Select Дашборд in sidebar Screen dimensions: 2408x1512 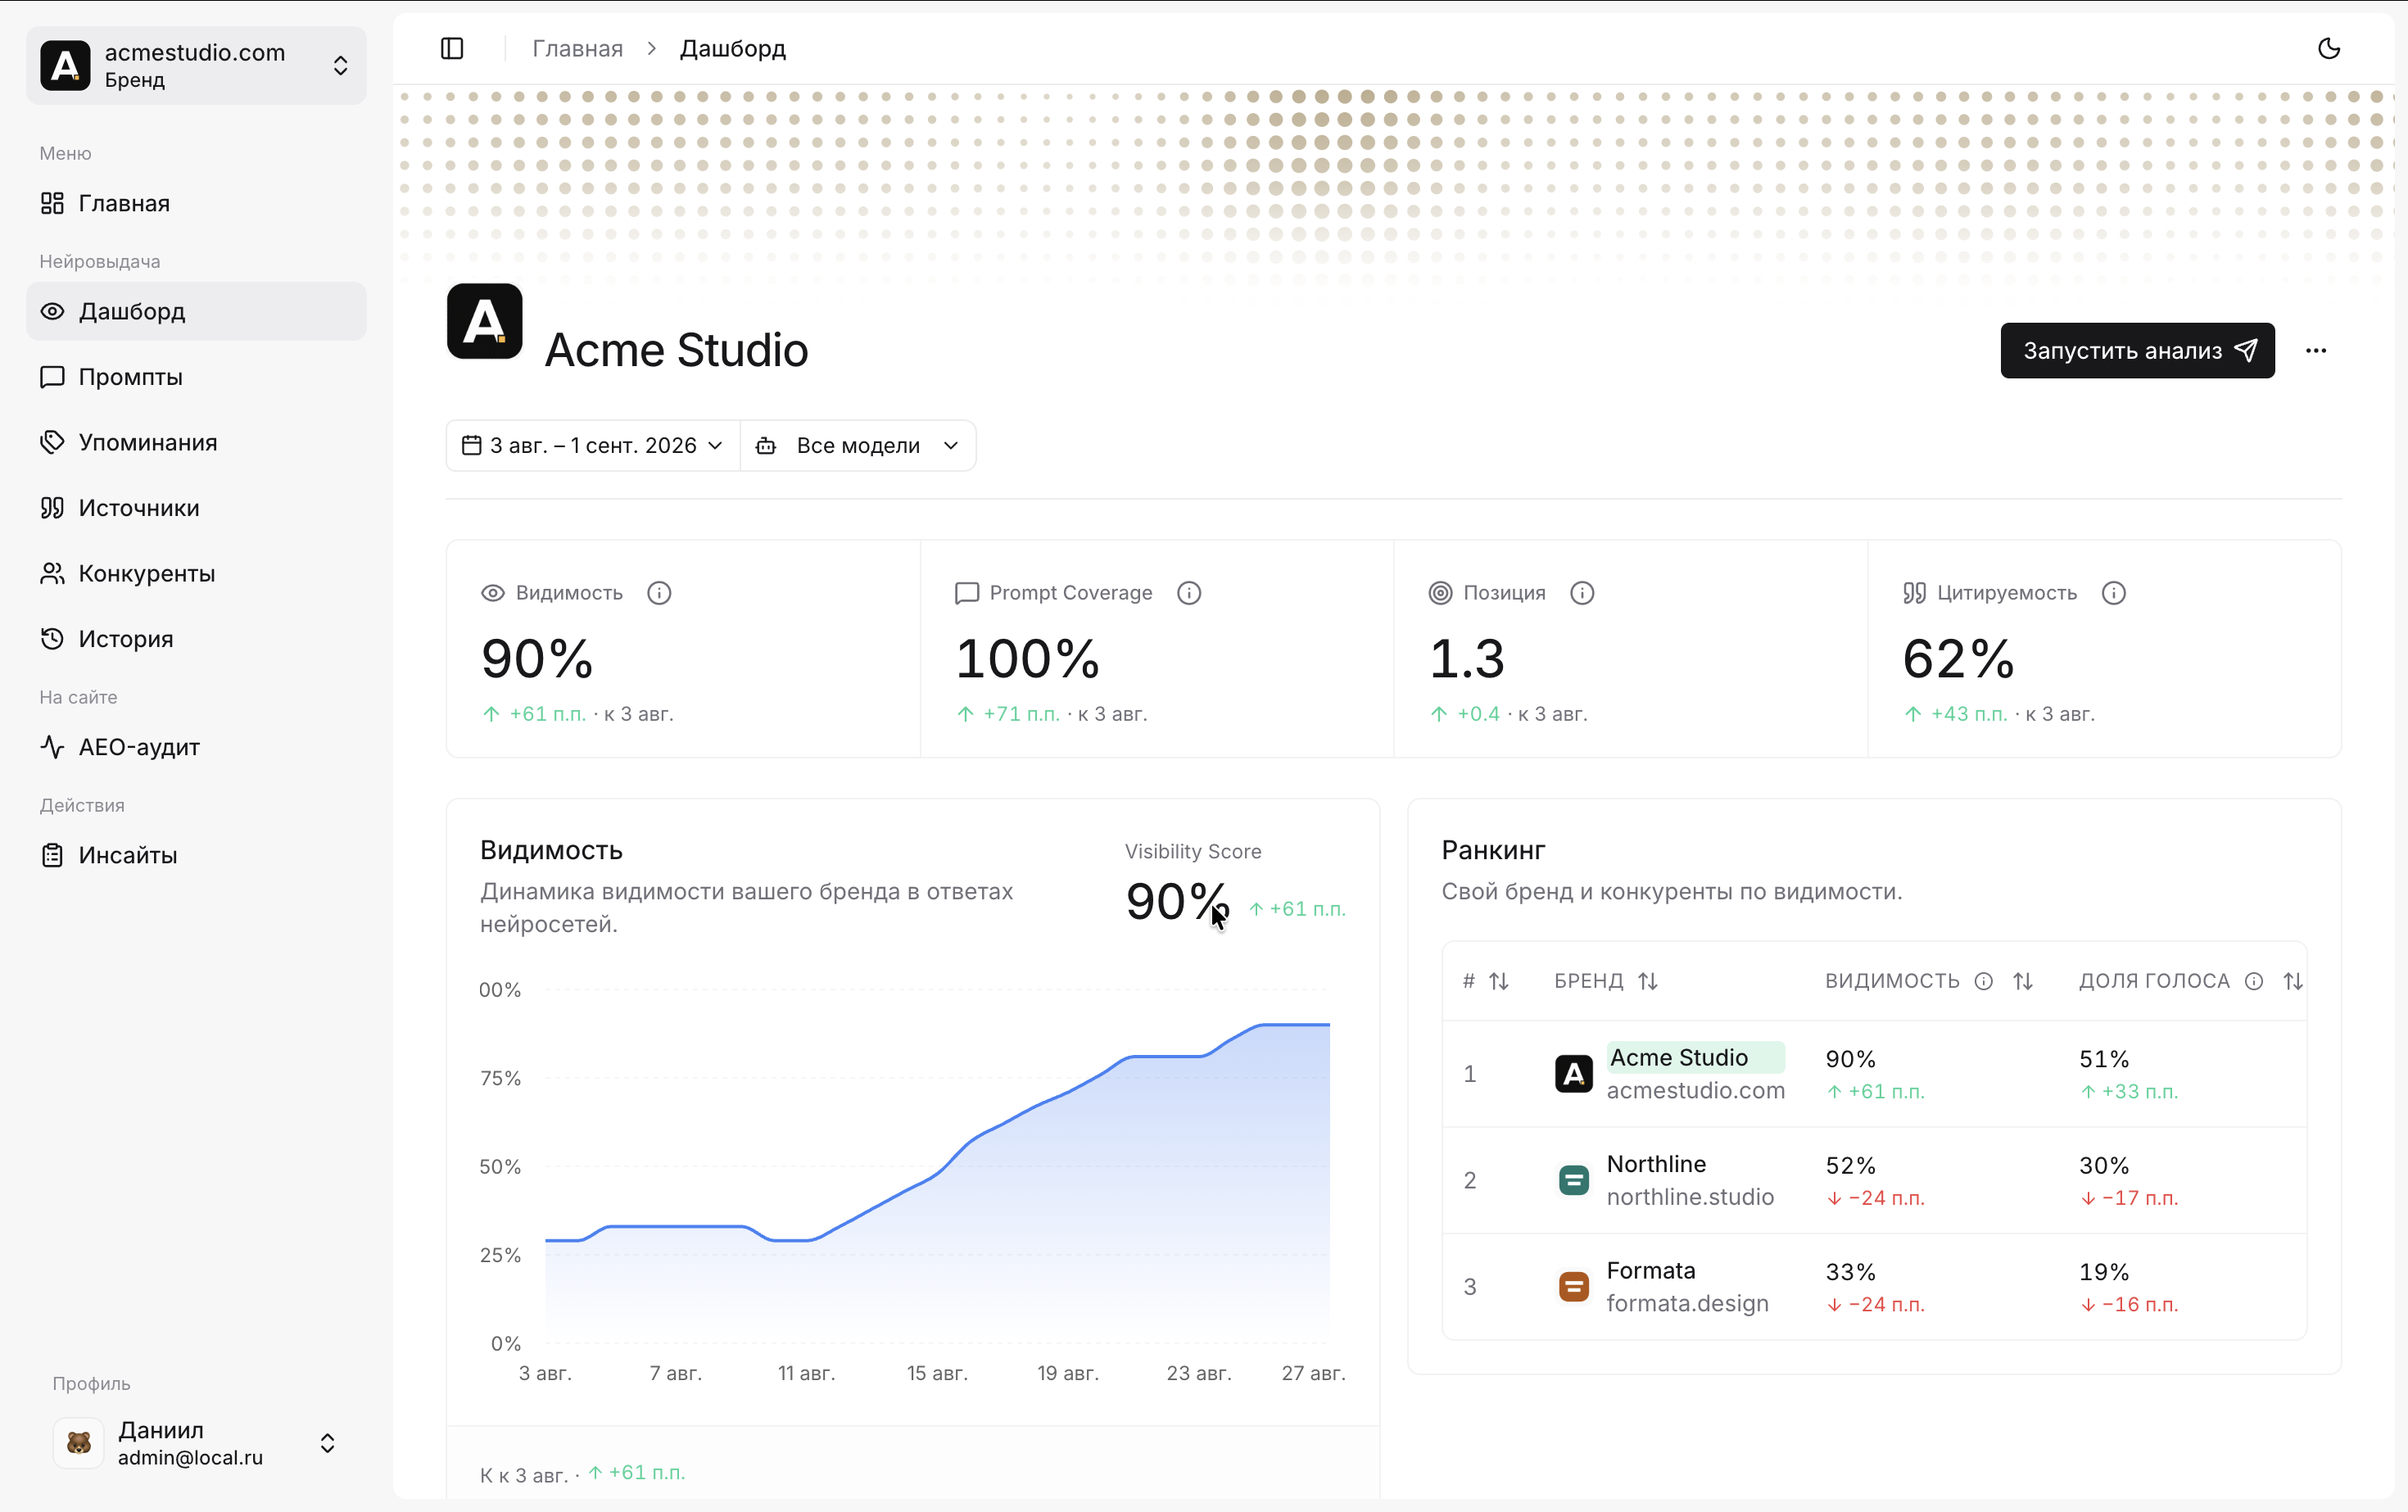[x=196, y=311]
